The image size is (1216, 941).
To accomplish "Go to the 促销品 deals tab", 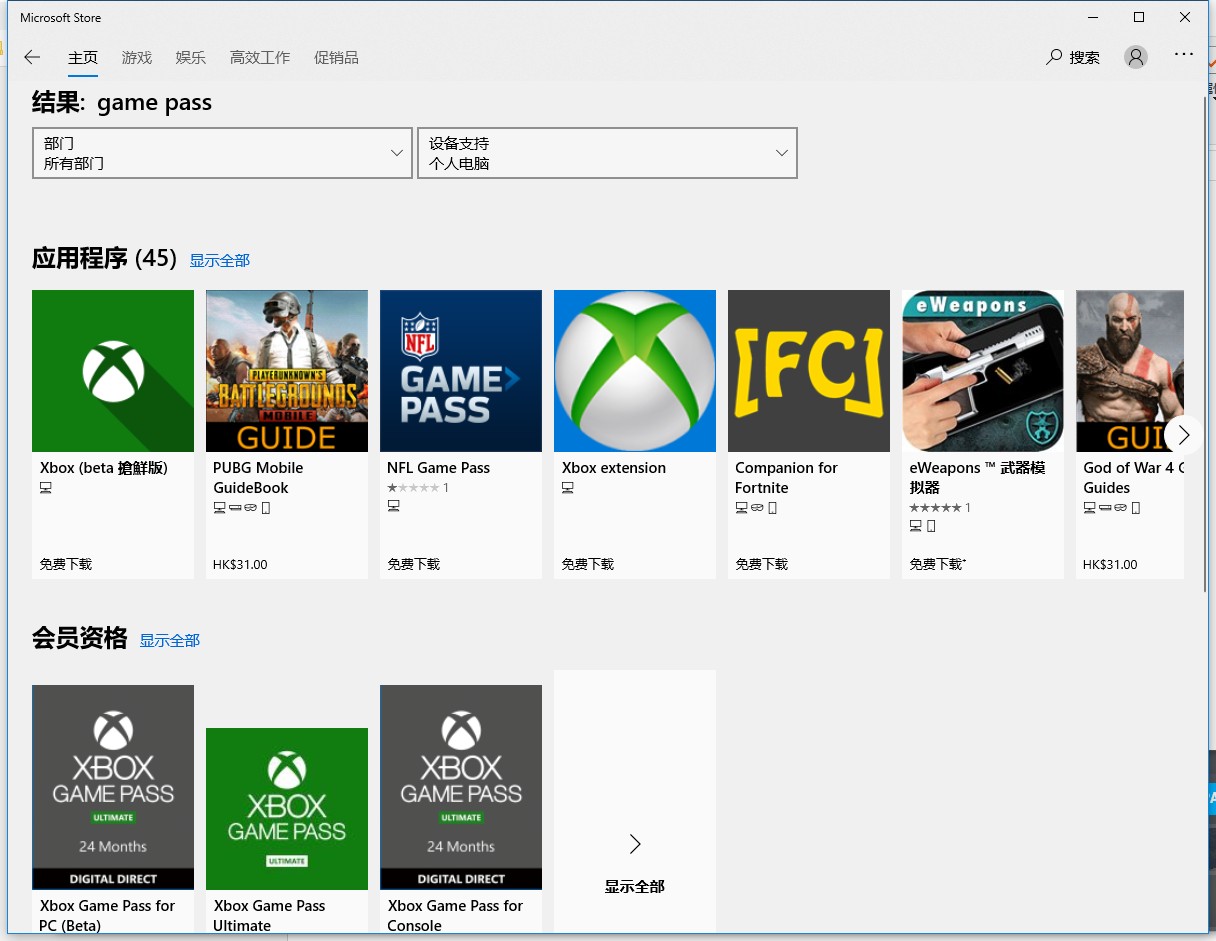I will (x=336, y=57).
